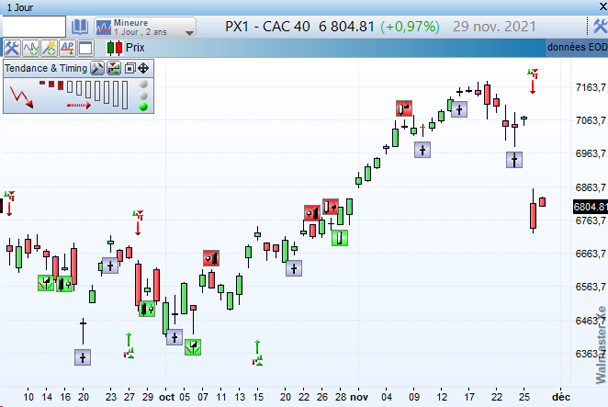
Task: Click the 1 Jour window title
Action: (x=20, y=7)
